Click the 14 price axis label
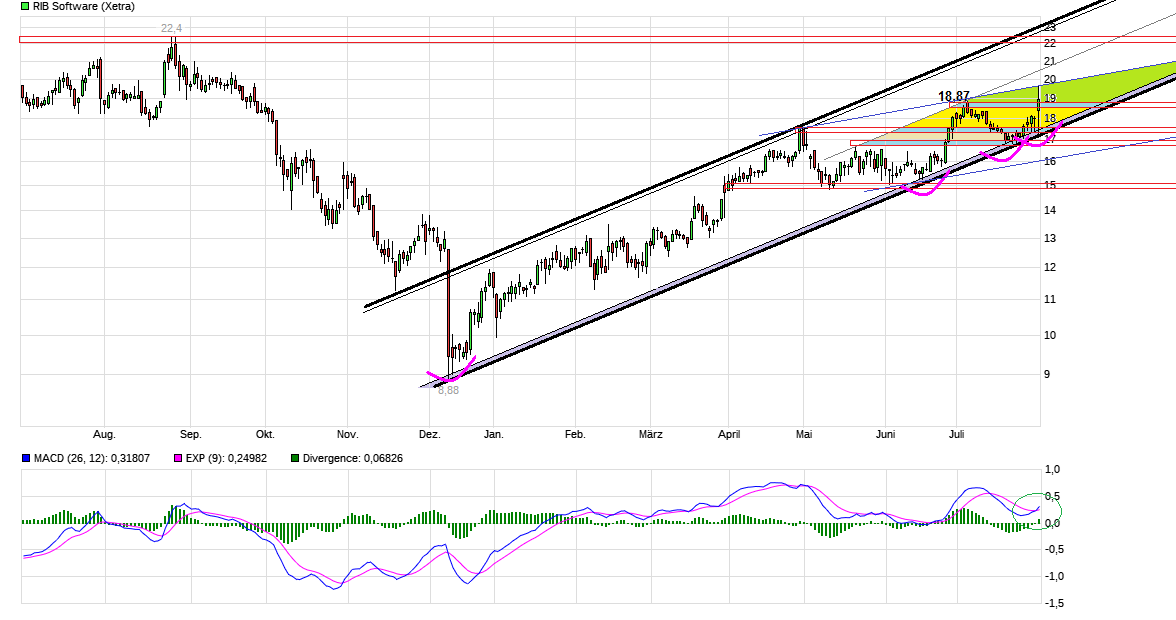Viewport: 1176px width, 620px height. coord(1050,210)
